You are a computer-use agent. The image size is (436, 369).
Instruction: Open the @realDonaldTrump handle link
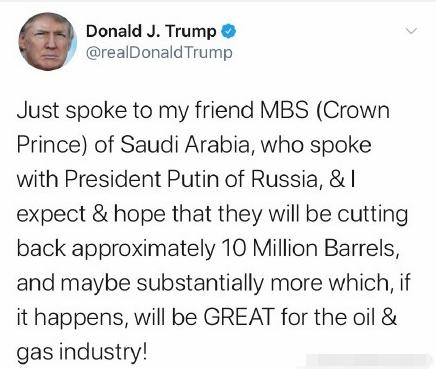(x=159, y=53)
